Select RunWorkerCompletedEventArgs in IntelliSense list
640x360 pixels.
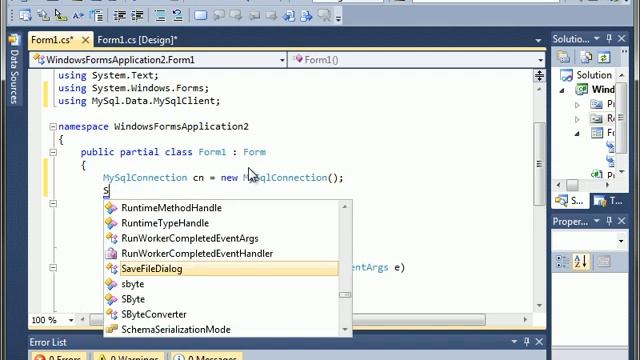click(x=221, y=238)
